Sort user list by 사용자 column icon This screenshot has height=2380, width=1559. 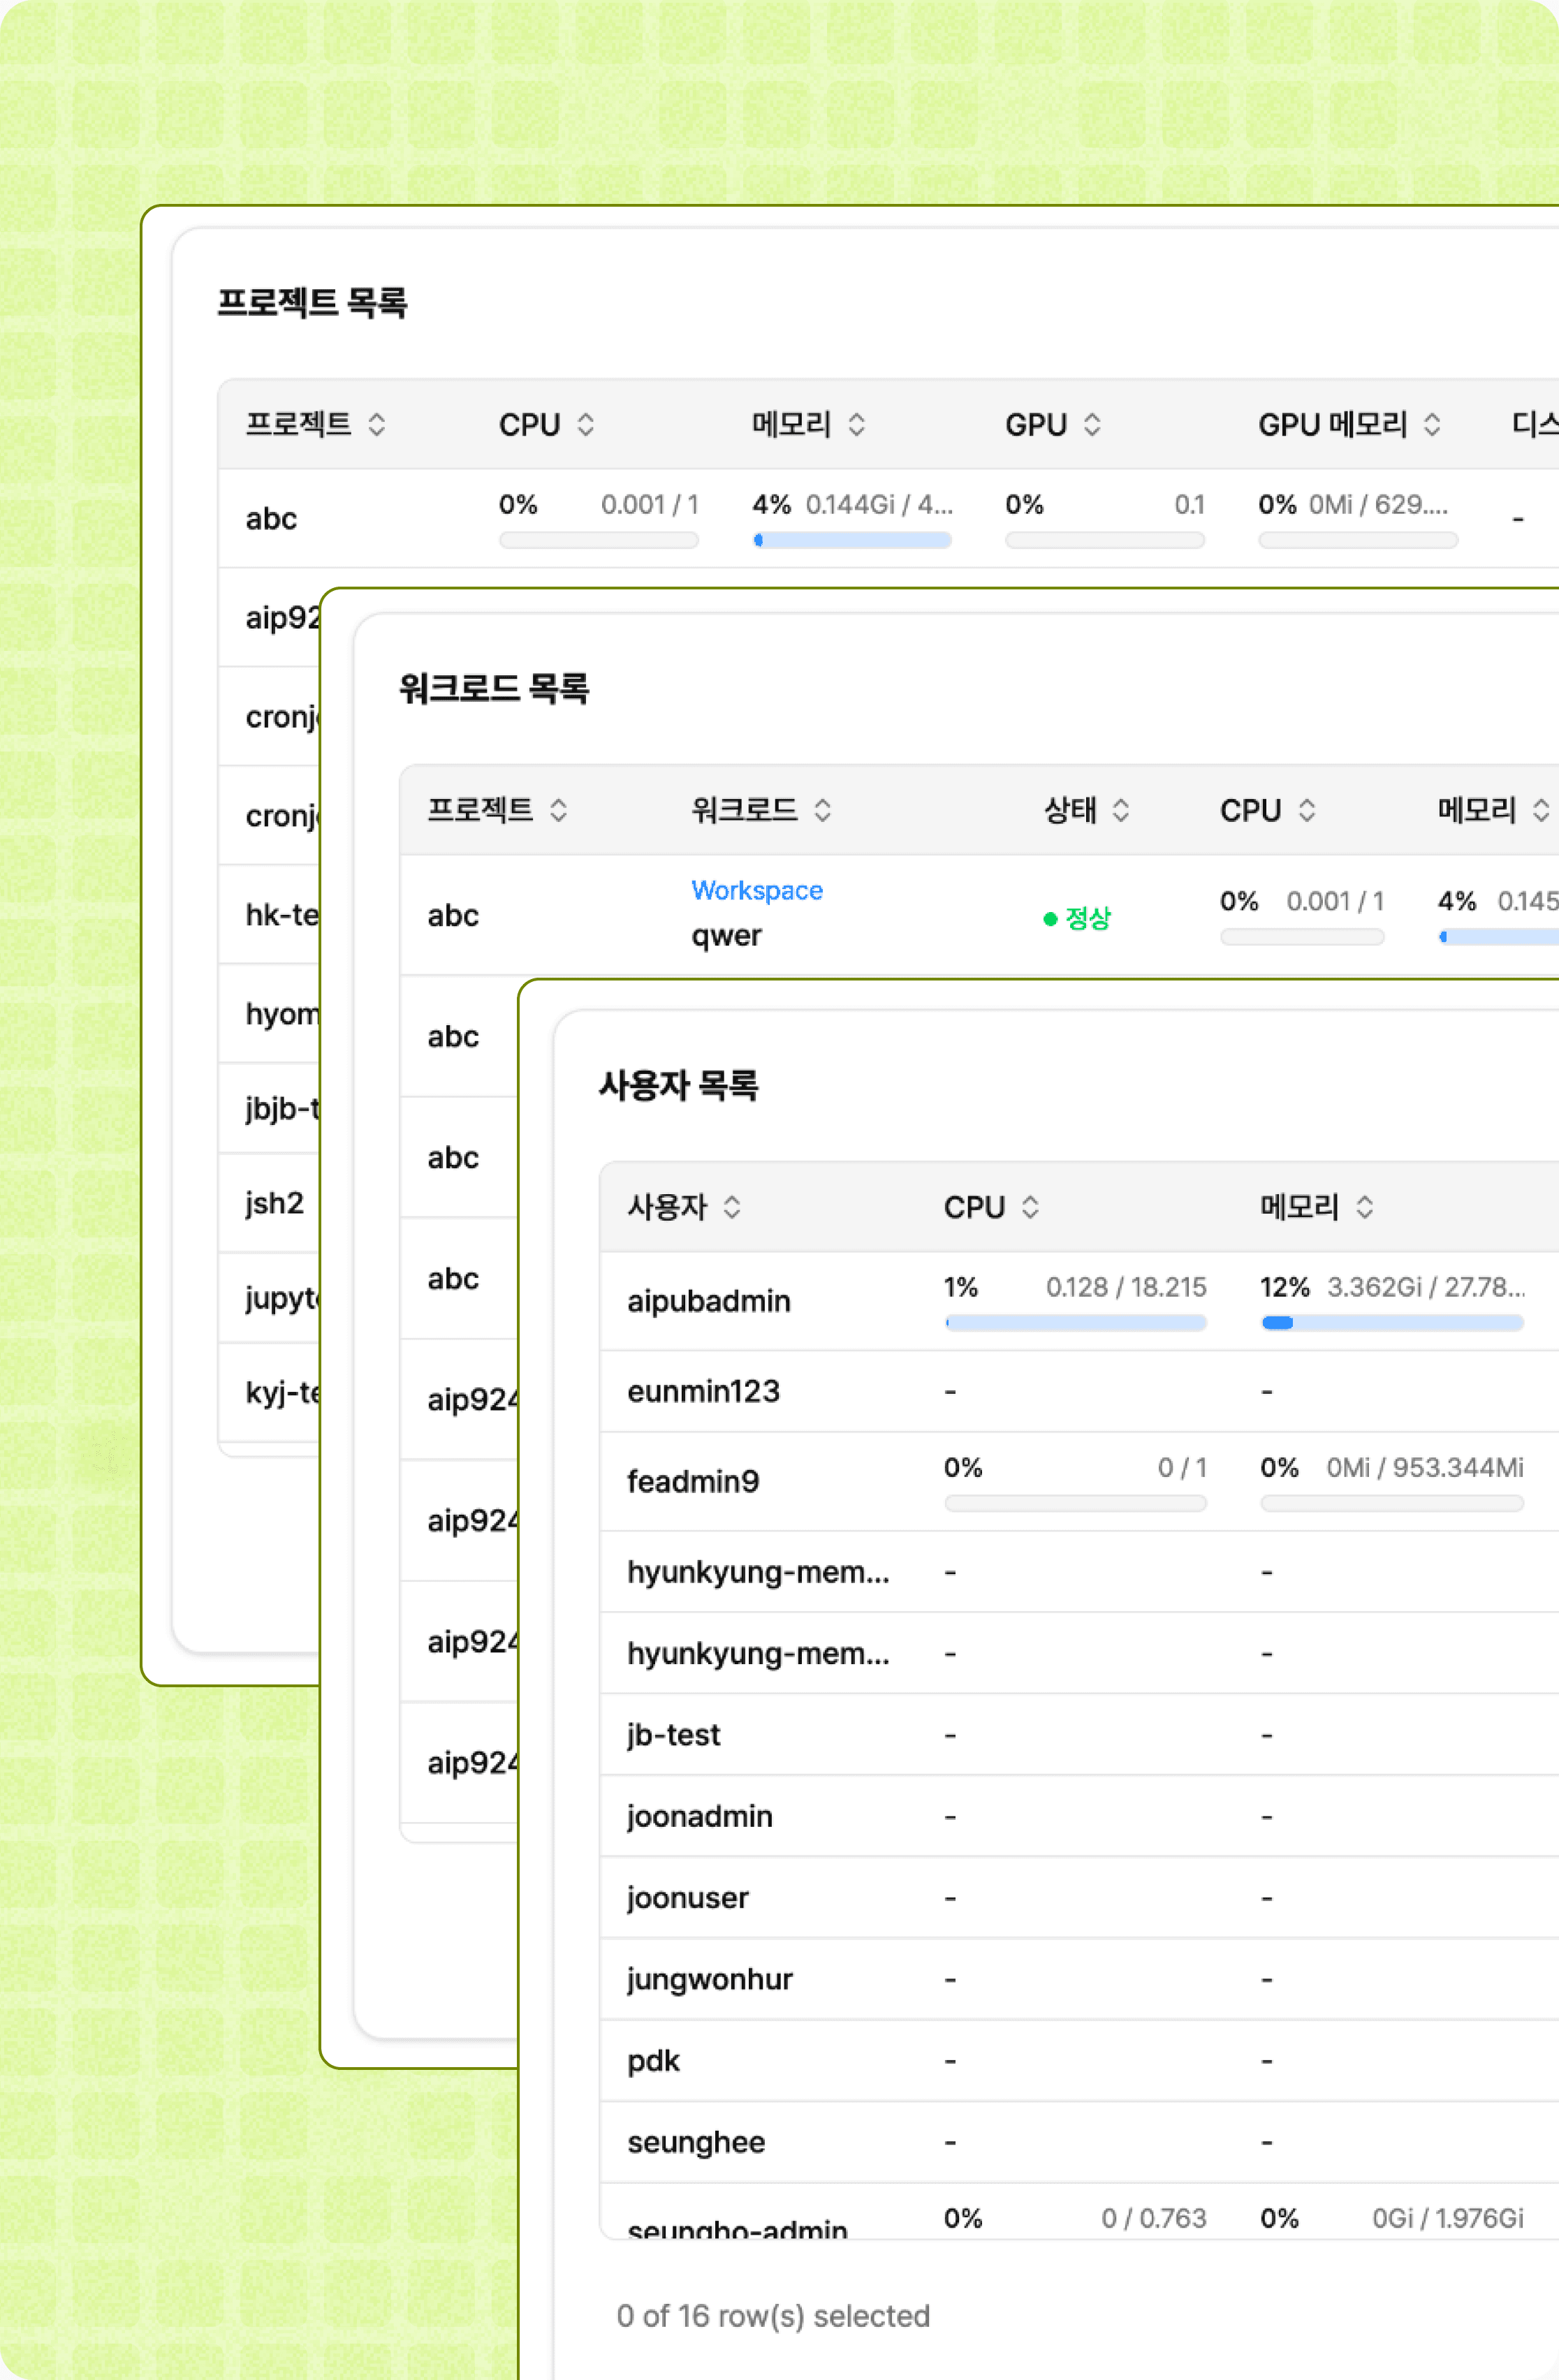click(x=732, y=1207)
